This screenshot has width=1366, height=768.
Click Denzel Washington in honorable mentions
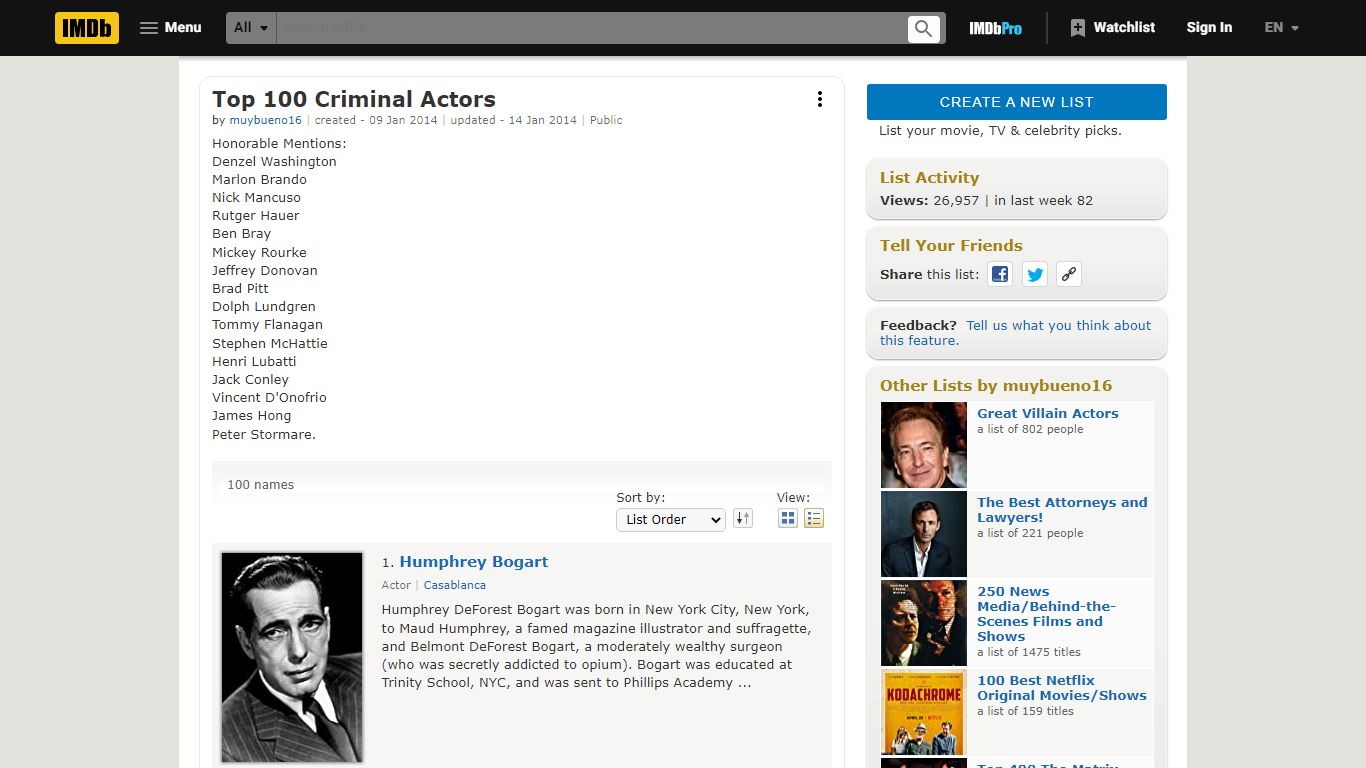click(x=274, y=161)
